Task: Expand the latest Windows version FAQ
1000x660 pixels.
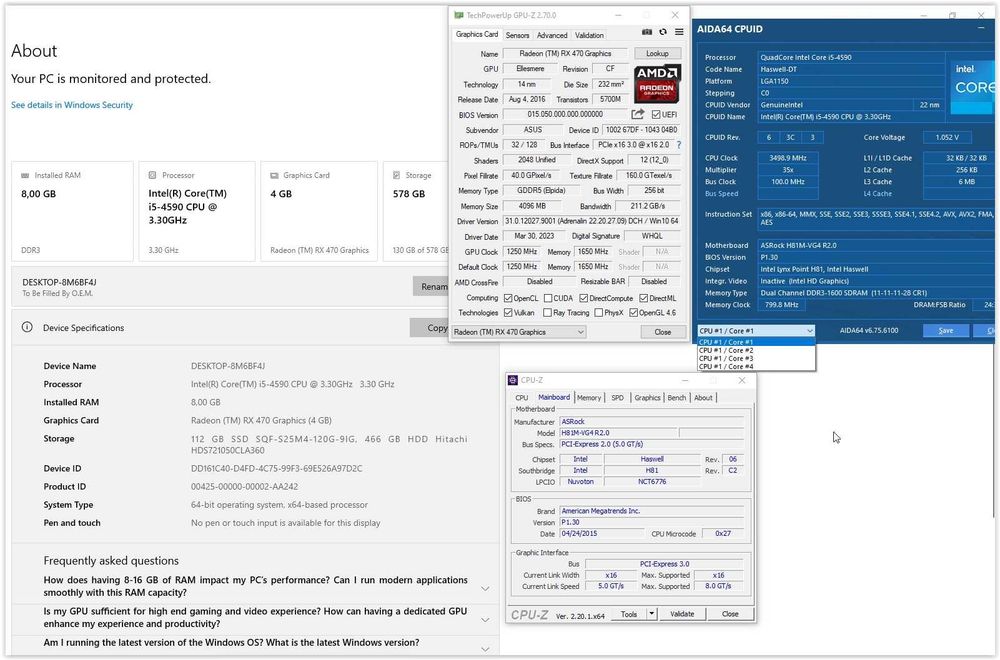Action: pos(485,648)
